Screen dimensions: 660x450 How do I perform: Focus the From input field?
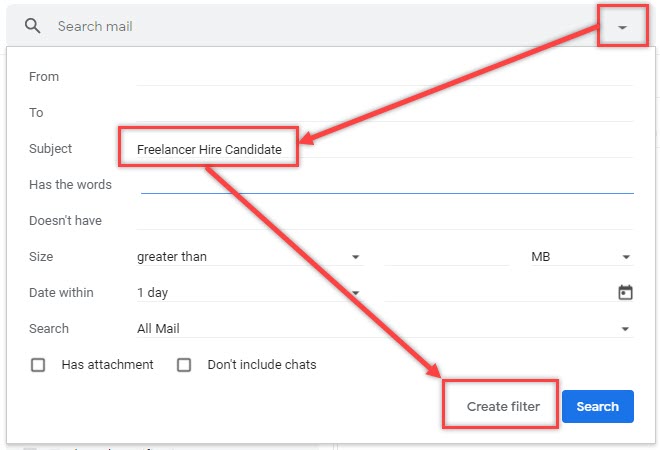384,77
